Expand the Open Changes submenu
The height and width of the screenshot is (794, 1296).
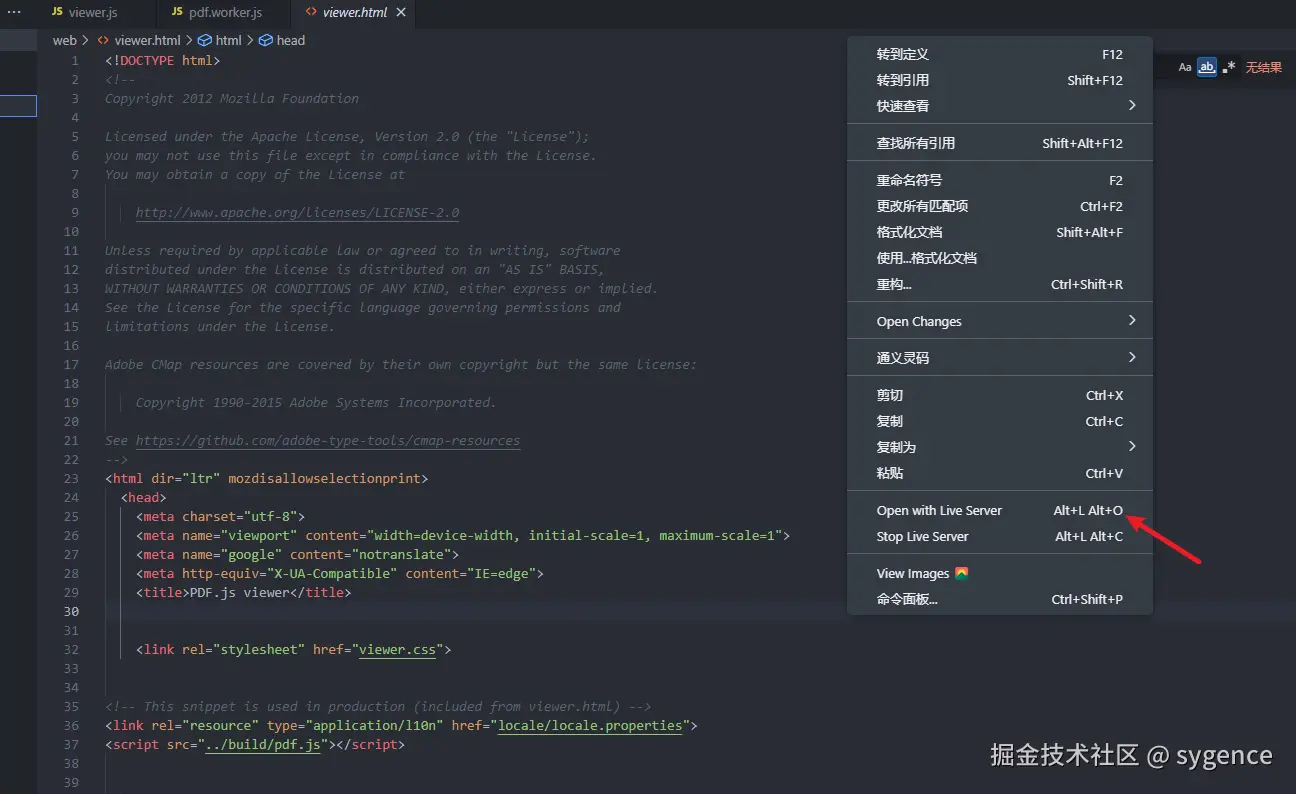[x=1000, y=321]
